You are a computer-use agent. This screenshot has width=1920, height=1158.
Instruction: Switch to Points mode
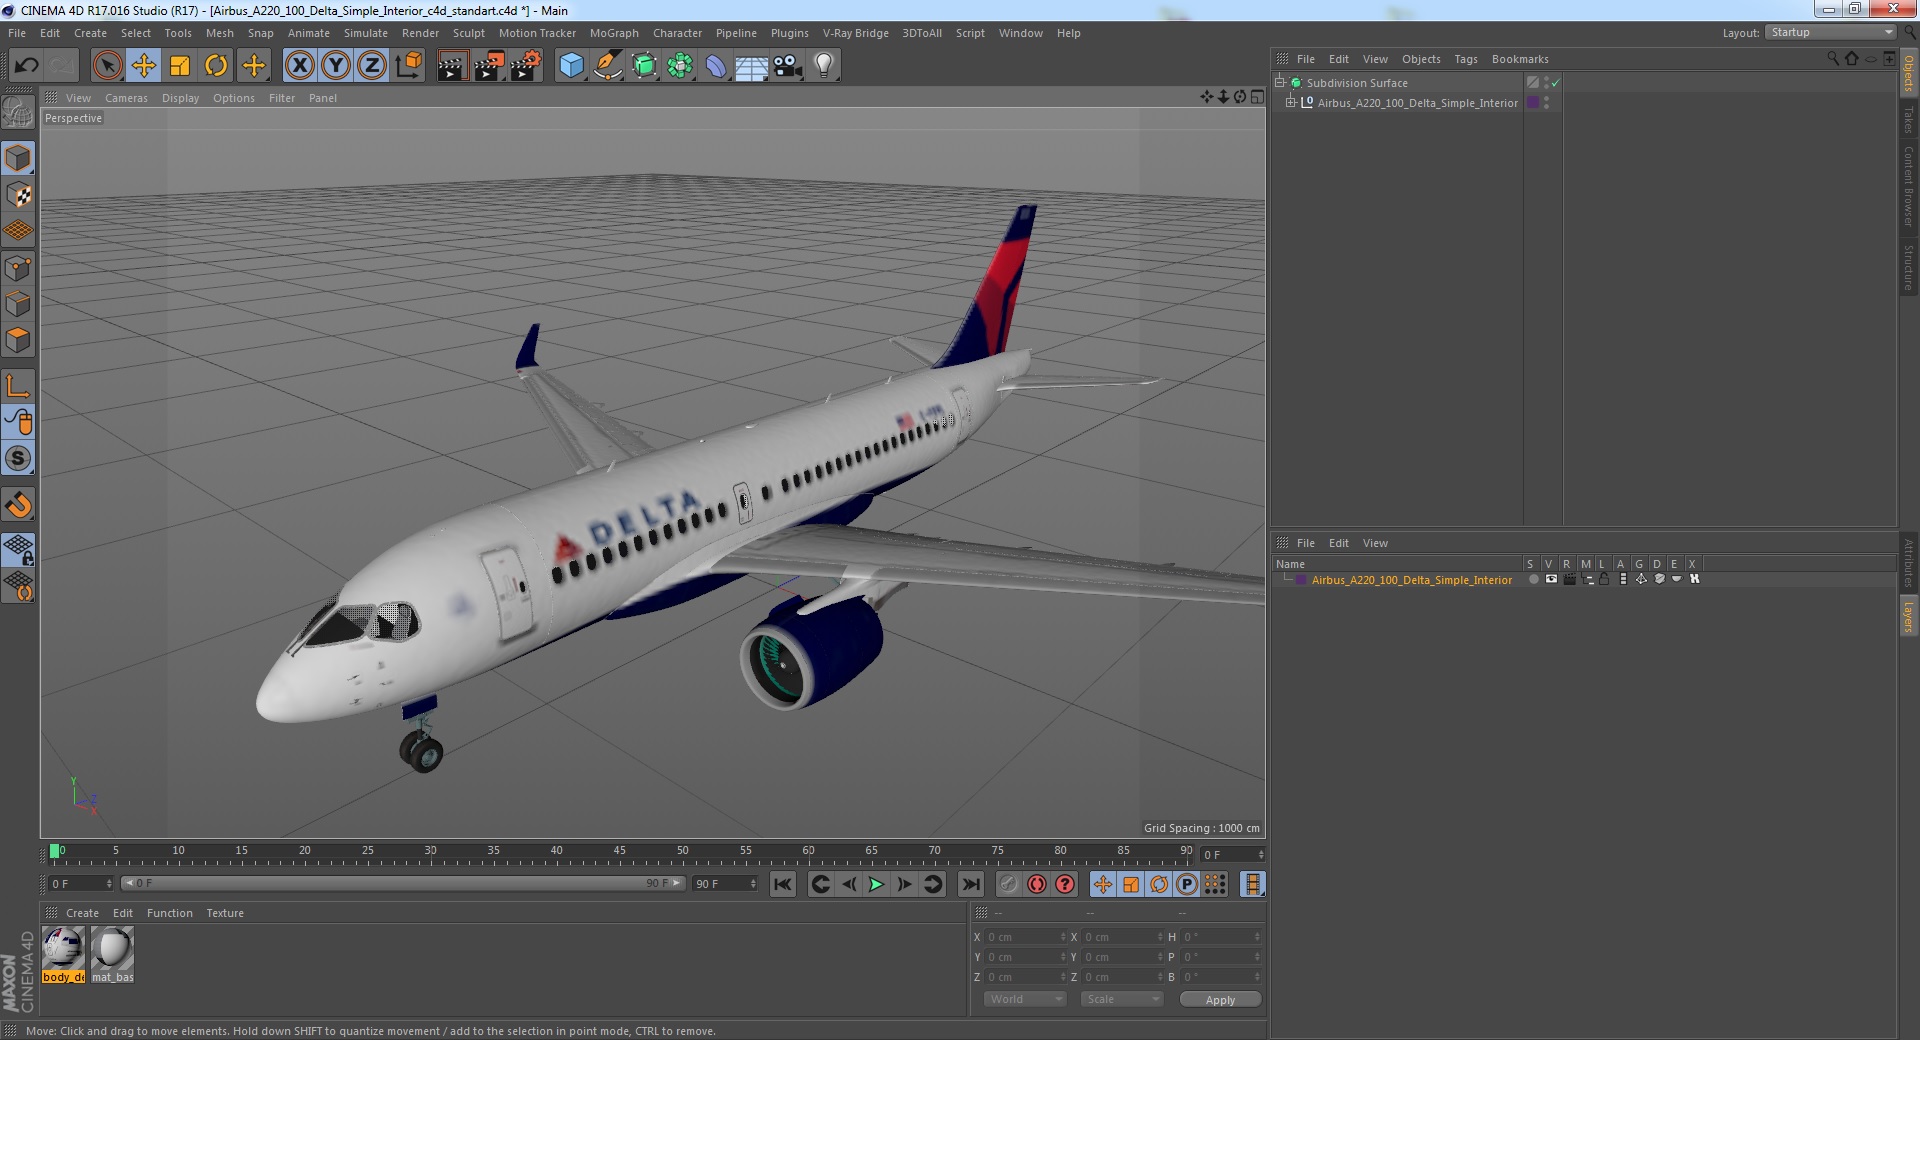click(x=18, y=268)
